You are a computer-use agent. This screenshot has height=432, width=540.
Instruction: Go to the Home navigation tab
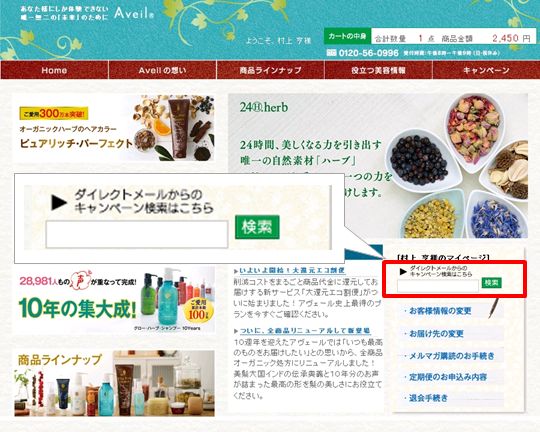tap(54, 70)
